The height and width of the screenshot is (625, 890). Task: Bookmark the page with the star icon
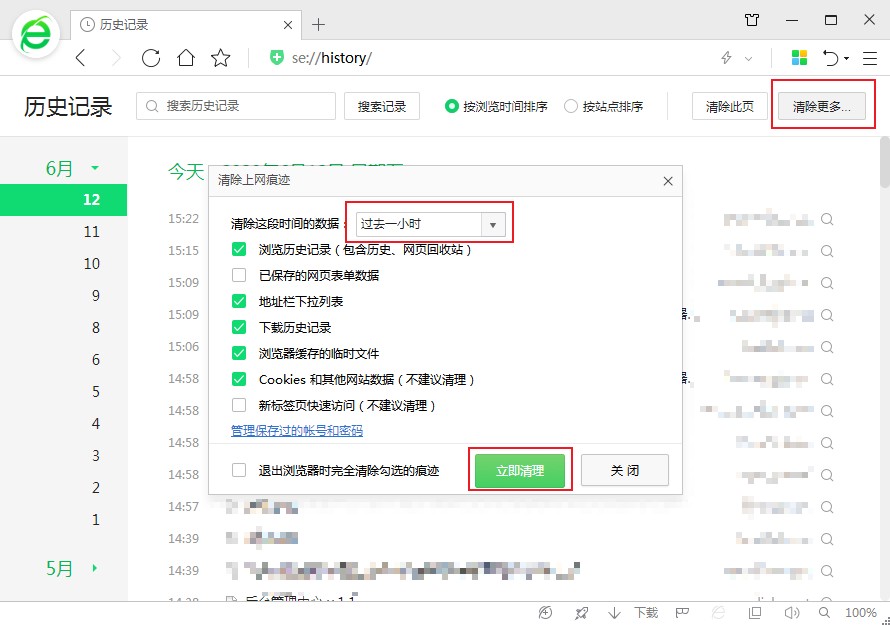point(220,58)
